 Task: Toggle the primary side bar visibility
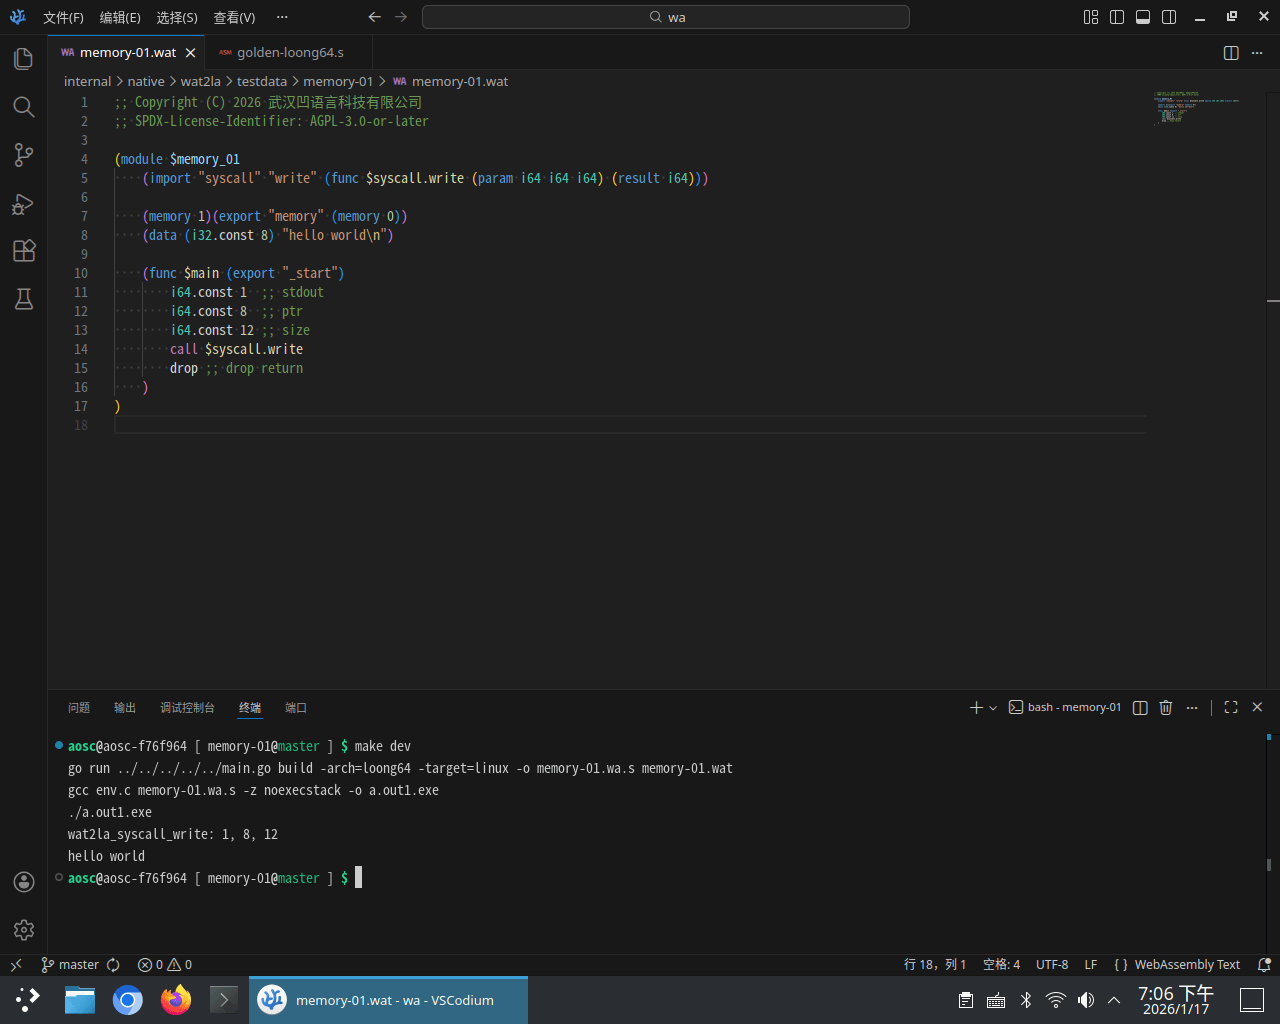point(1117,17)
